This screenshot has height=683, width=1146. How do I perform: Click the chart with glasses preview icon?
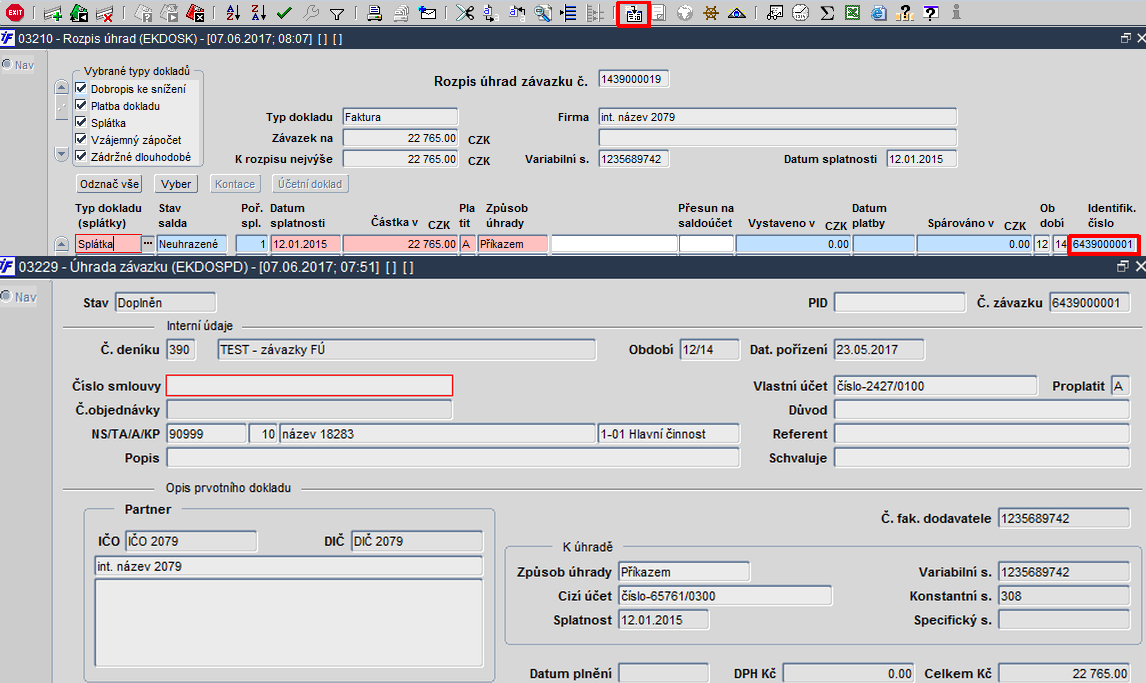pos(775,12)
